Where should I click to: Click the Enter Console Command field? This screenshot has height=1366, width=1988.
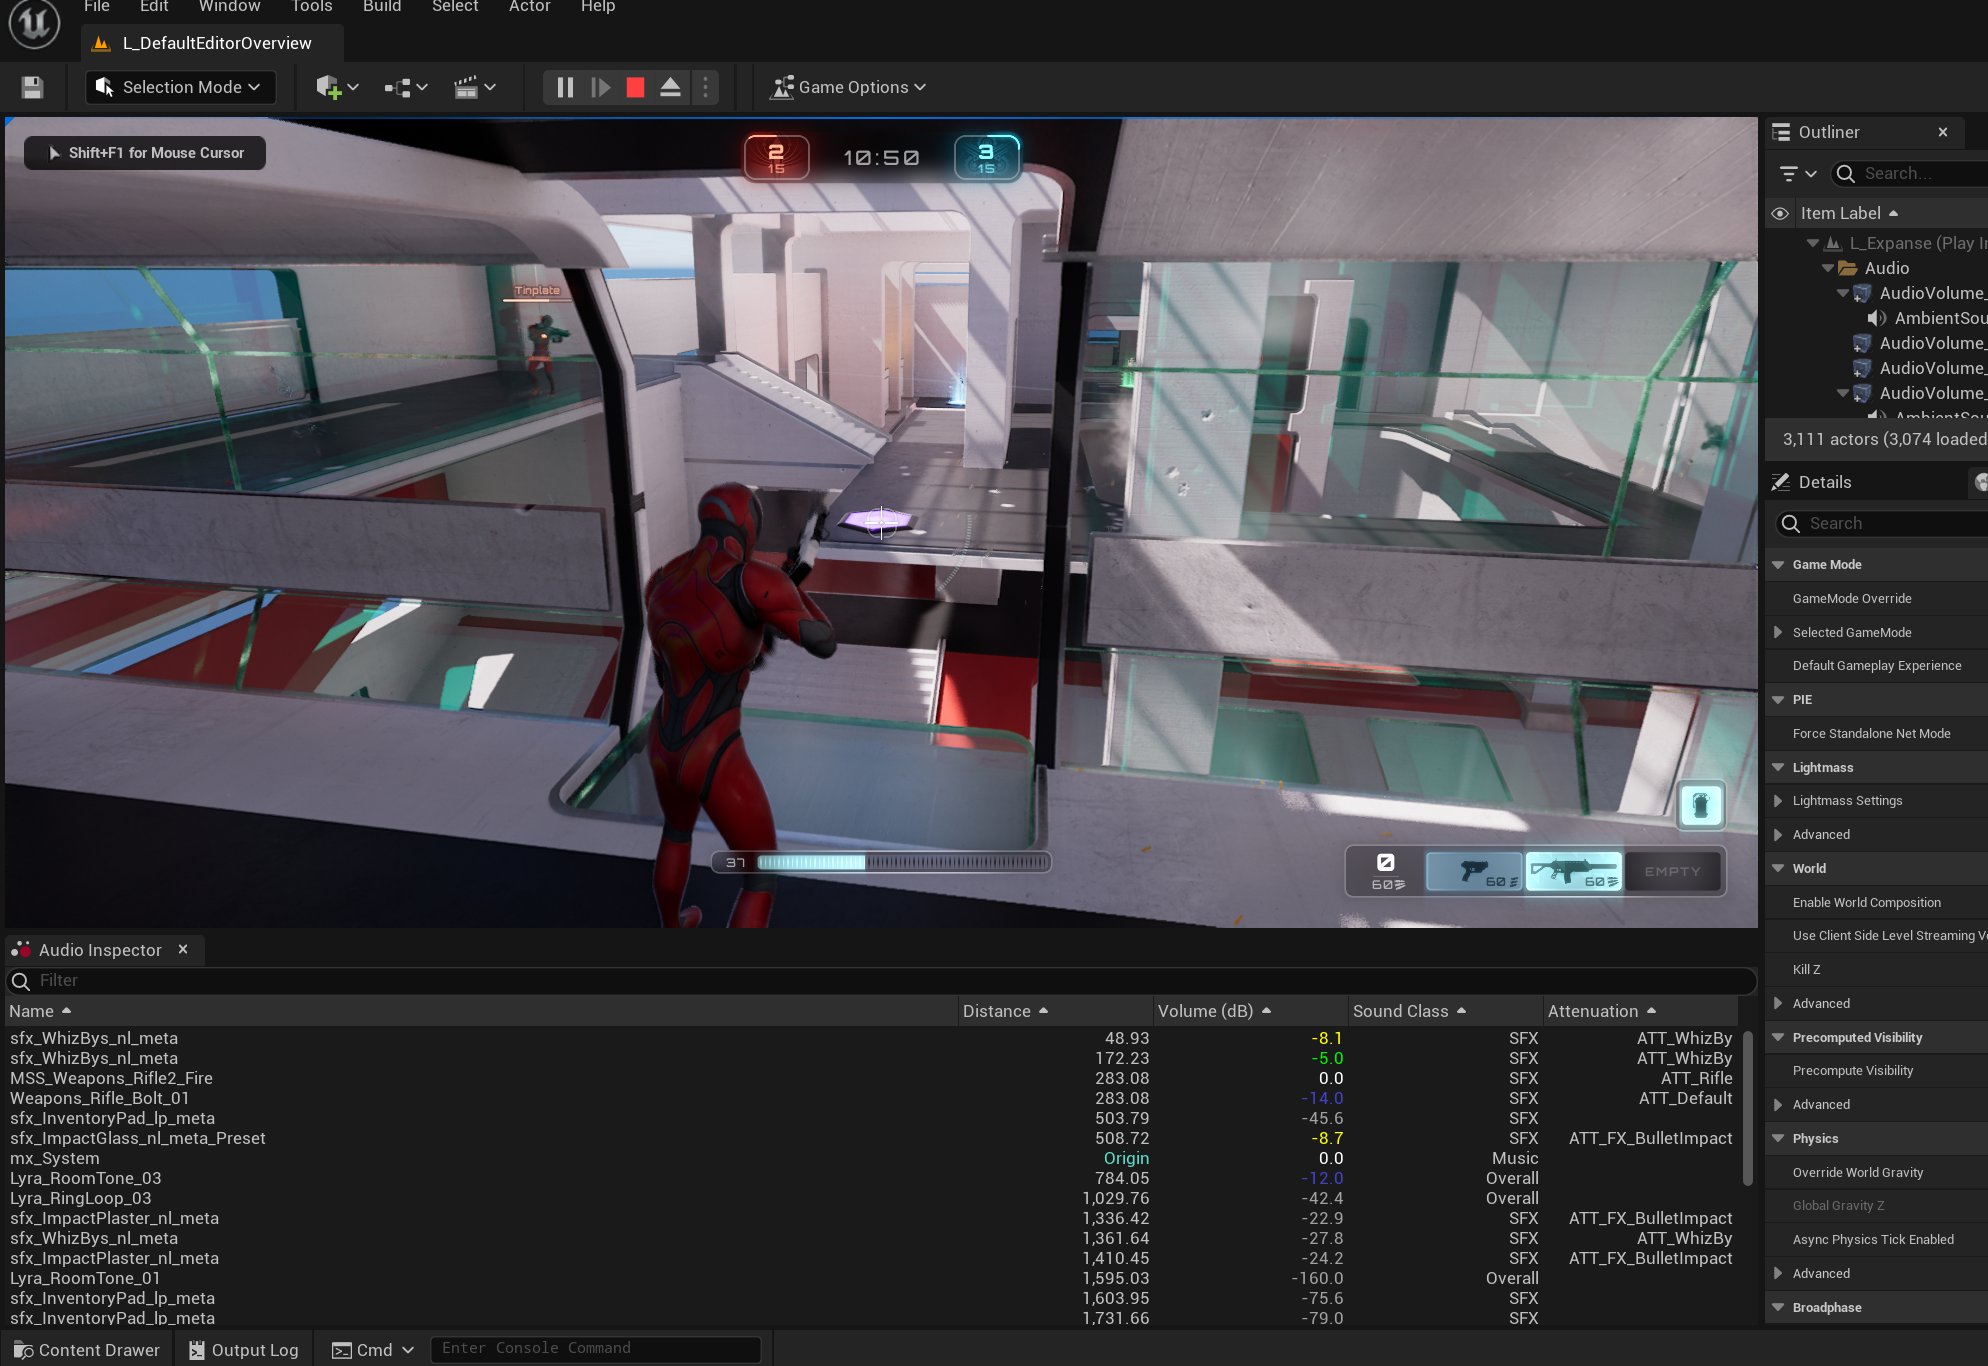(x=595, y=1349)
